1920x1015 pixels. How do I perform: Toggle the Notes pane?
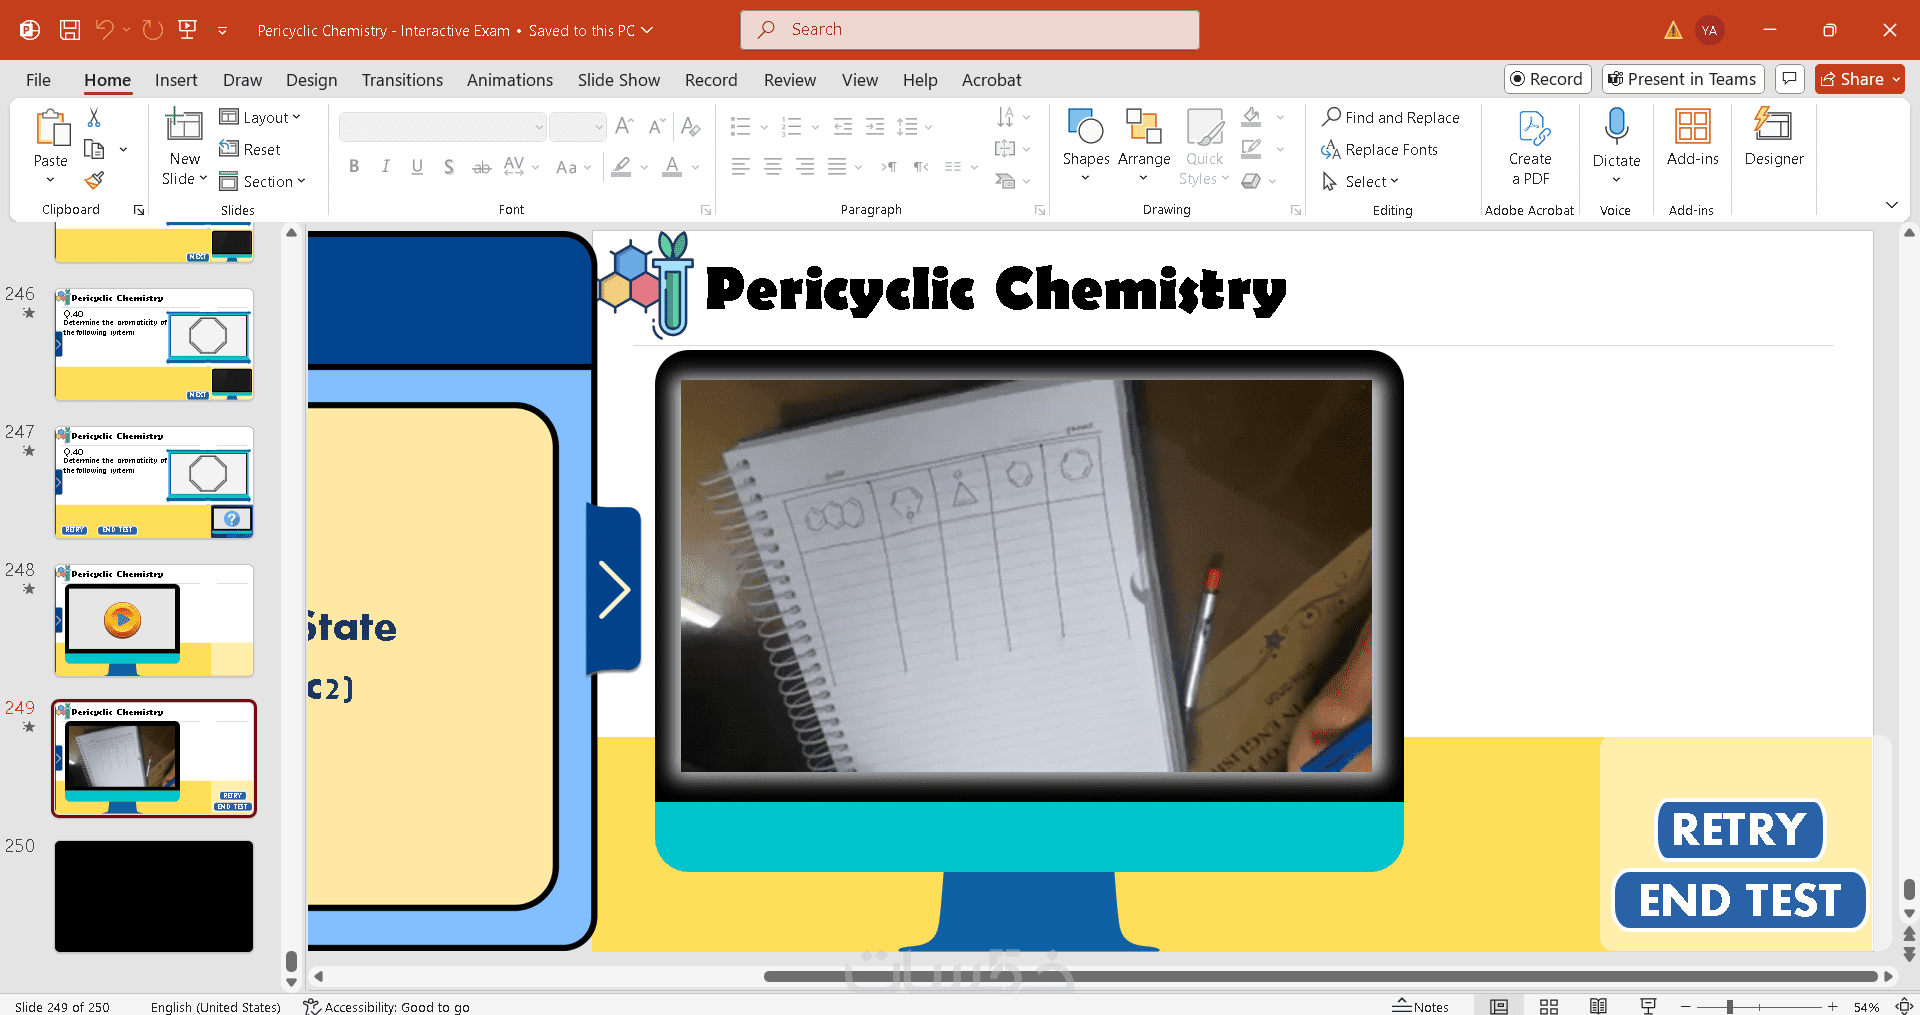pyautogui.click(x=1420, y=1006)
